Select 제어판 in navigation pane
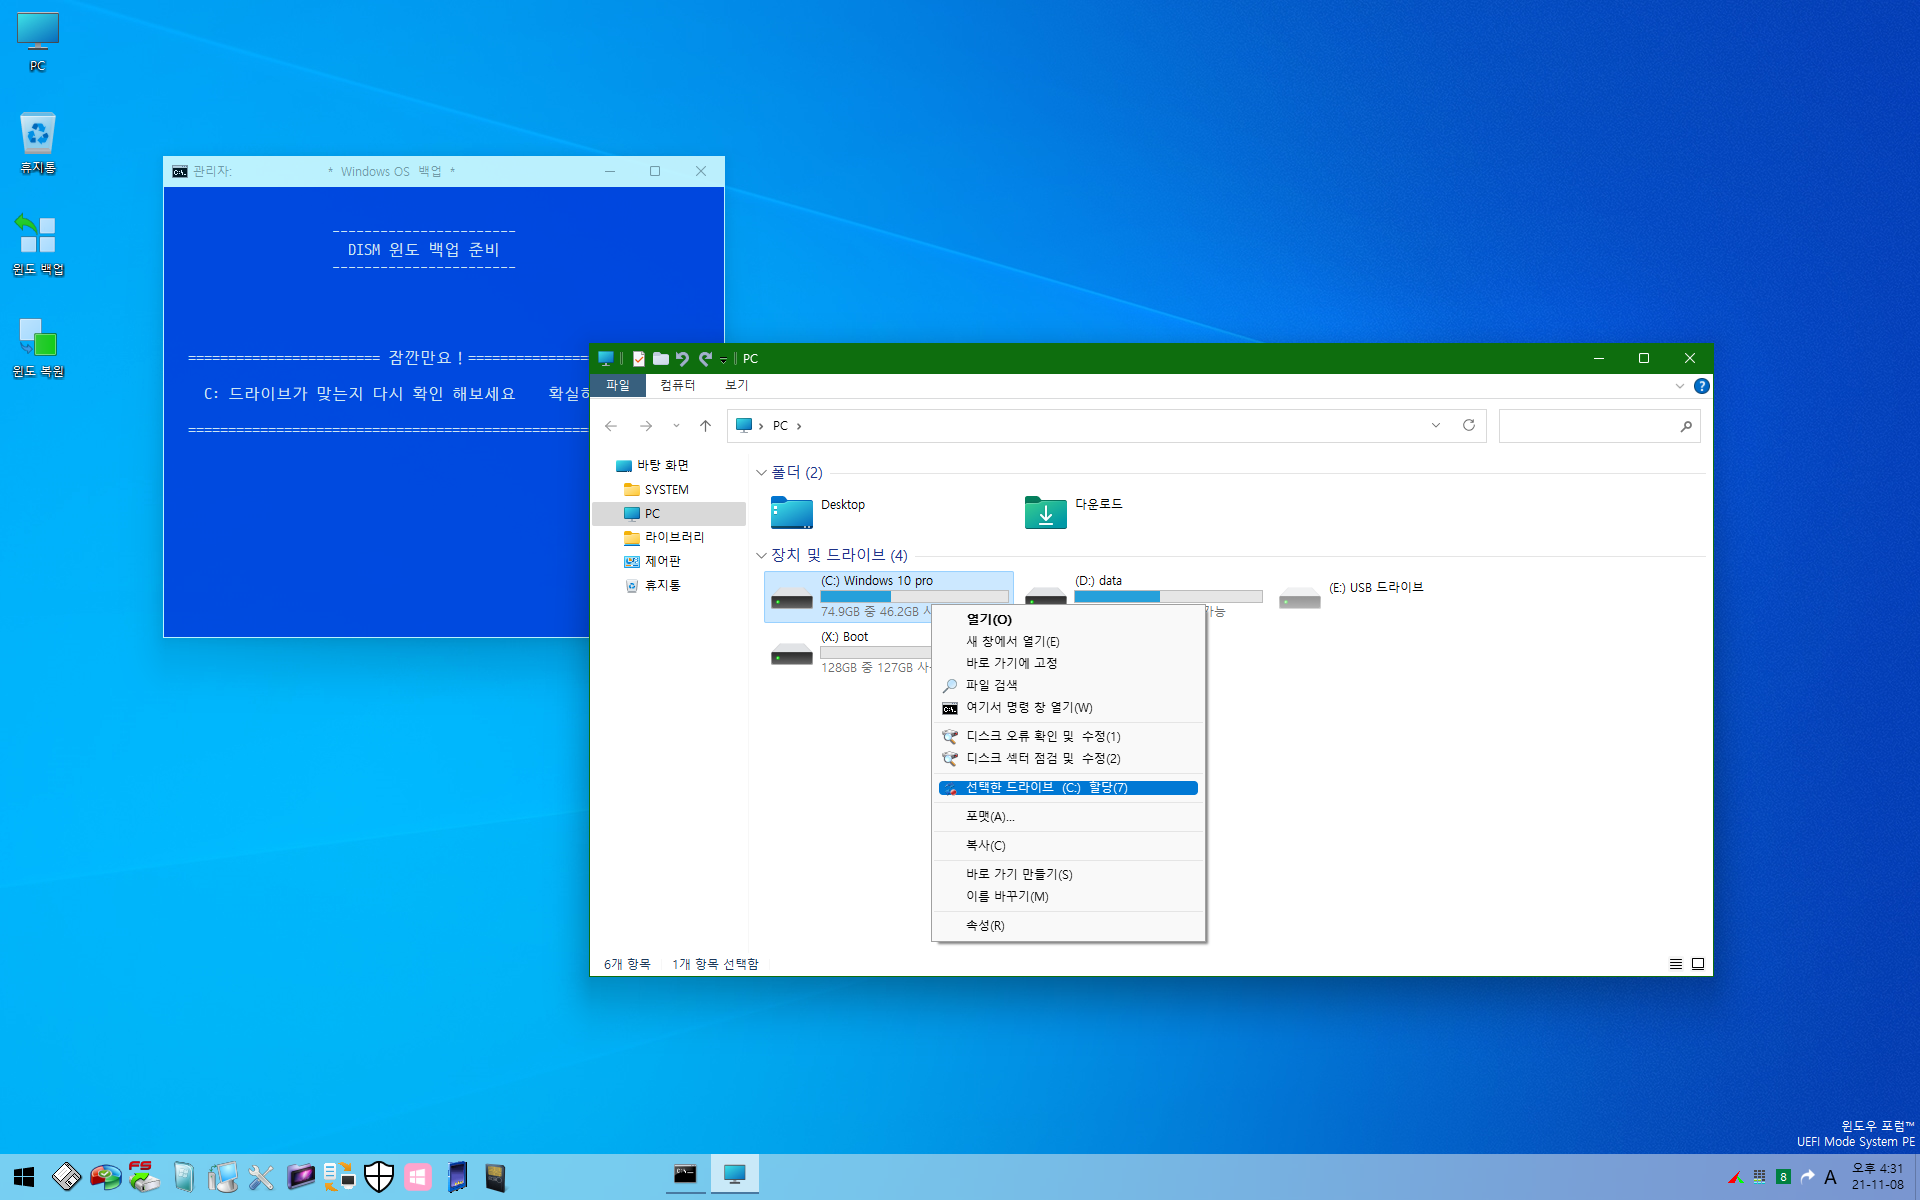The height and width of the screenshot is (1200, 1920). [653, 562]
